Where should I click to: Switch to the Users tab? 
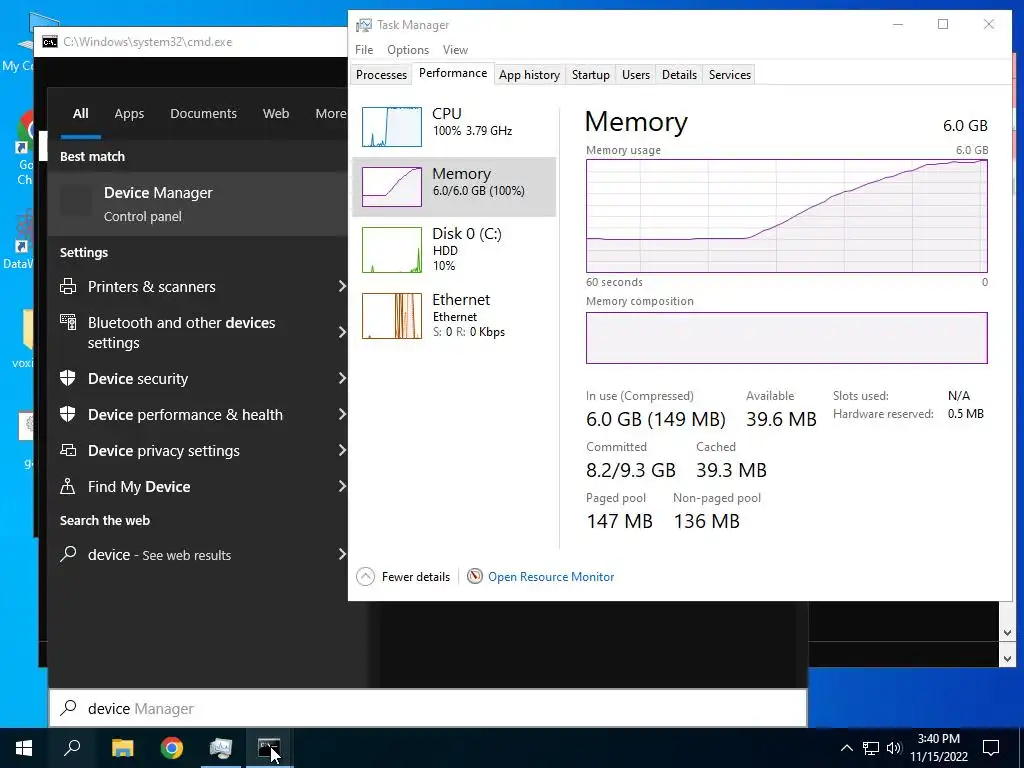(x=635, y=74)
